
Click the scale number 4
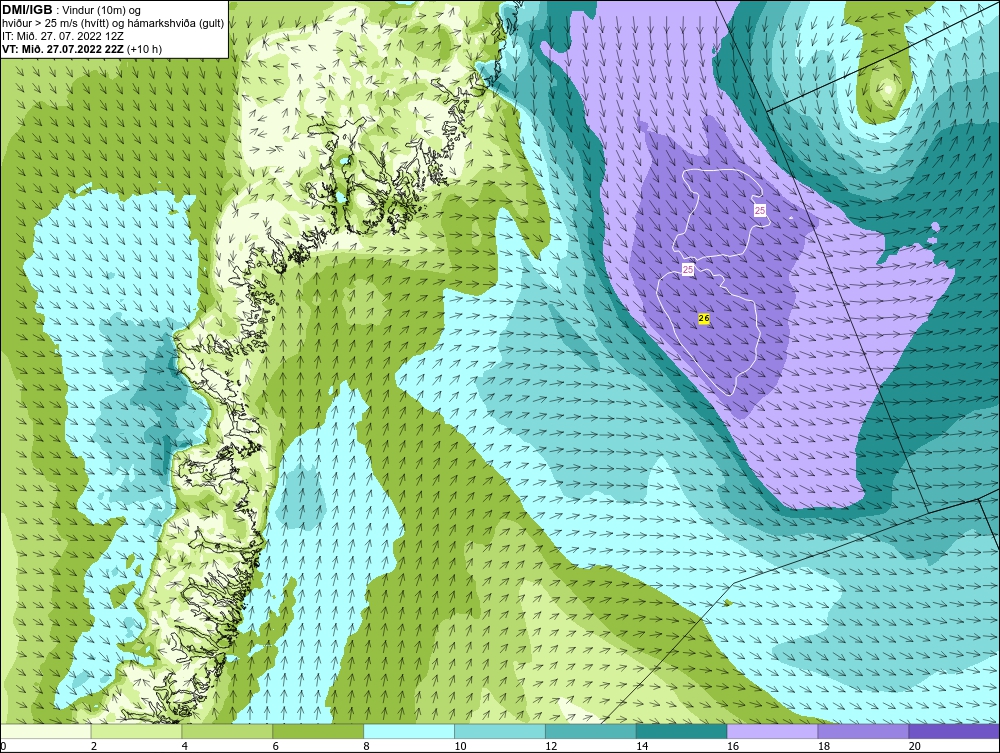click(x=185, y=746)
